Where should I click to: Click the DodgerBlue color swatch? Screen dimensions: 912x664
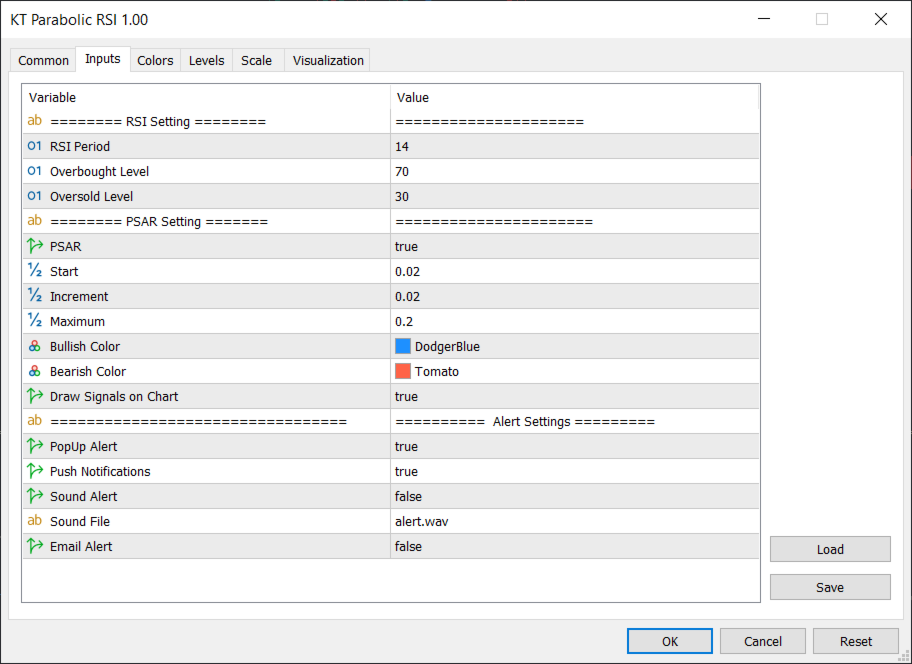[403, 347]
